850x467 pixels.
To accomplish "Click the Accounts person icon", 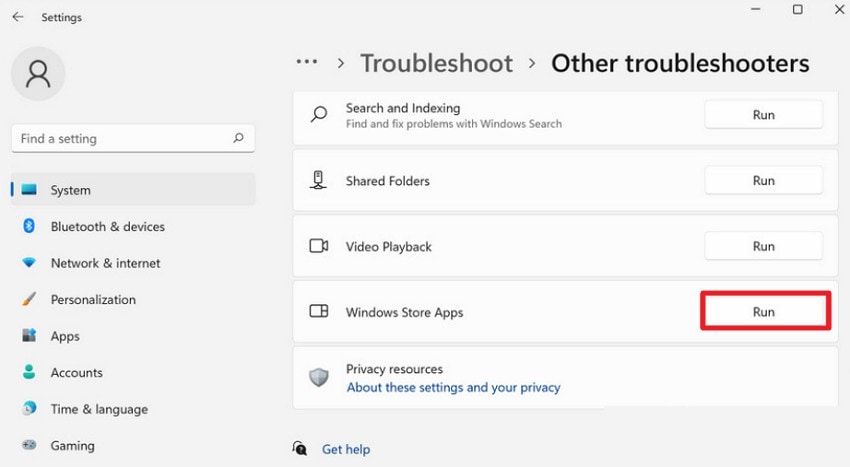I will (x=29, y=372).
